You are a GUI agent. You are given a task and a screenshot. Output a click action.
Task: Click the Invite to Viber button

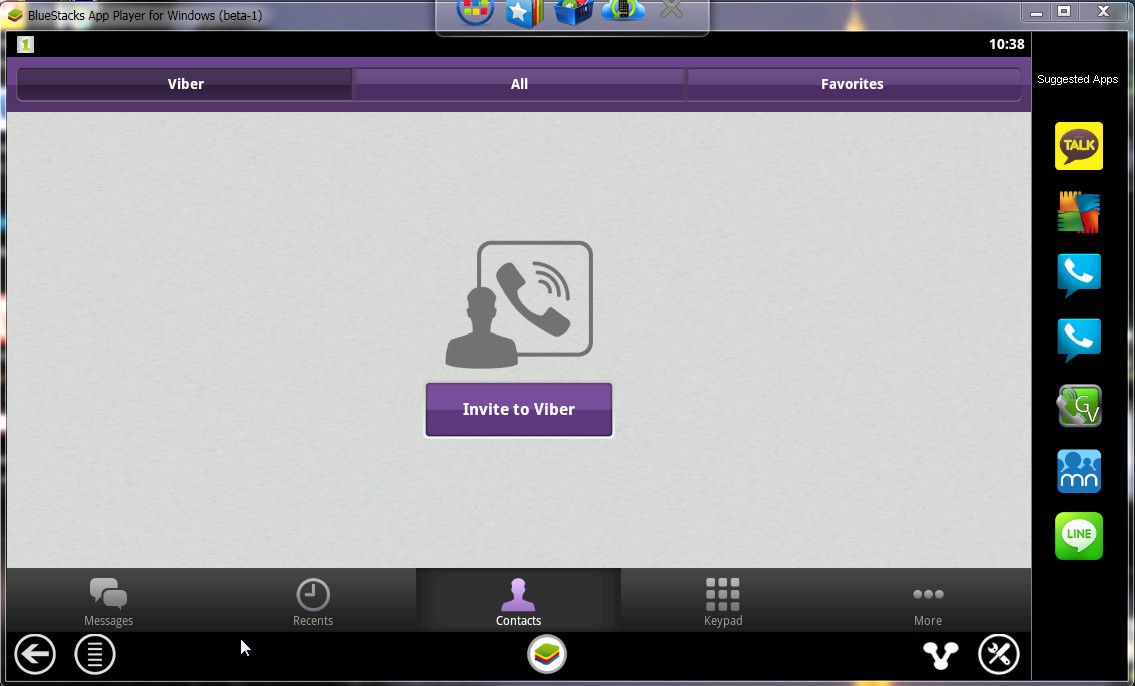tap(519, 410)
